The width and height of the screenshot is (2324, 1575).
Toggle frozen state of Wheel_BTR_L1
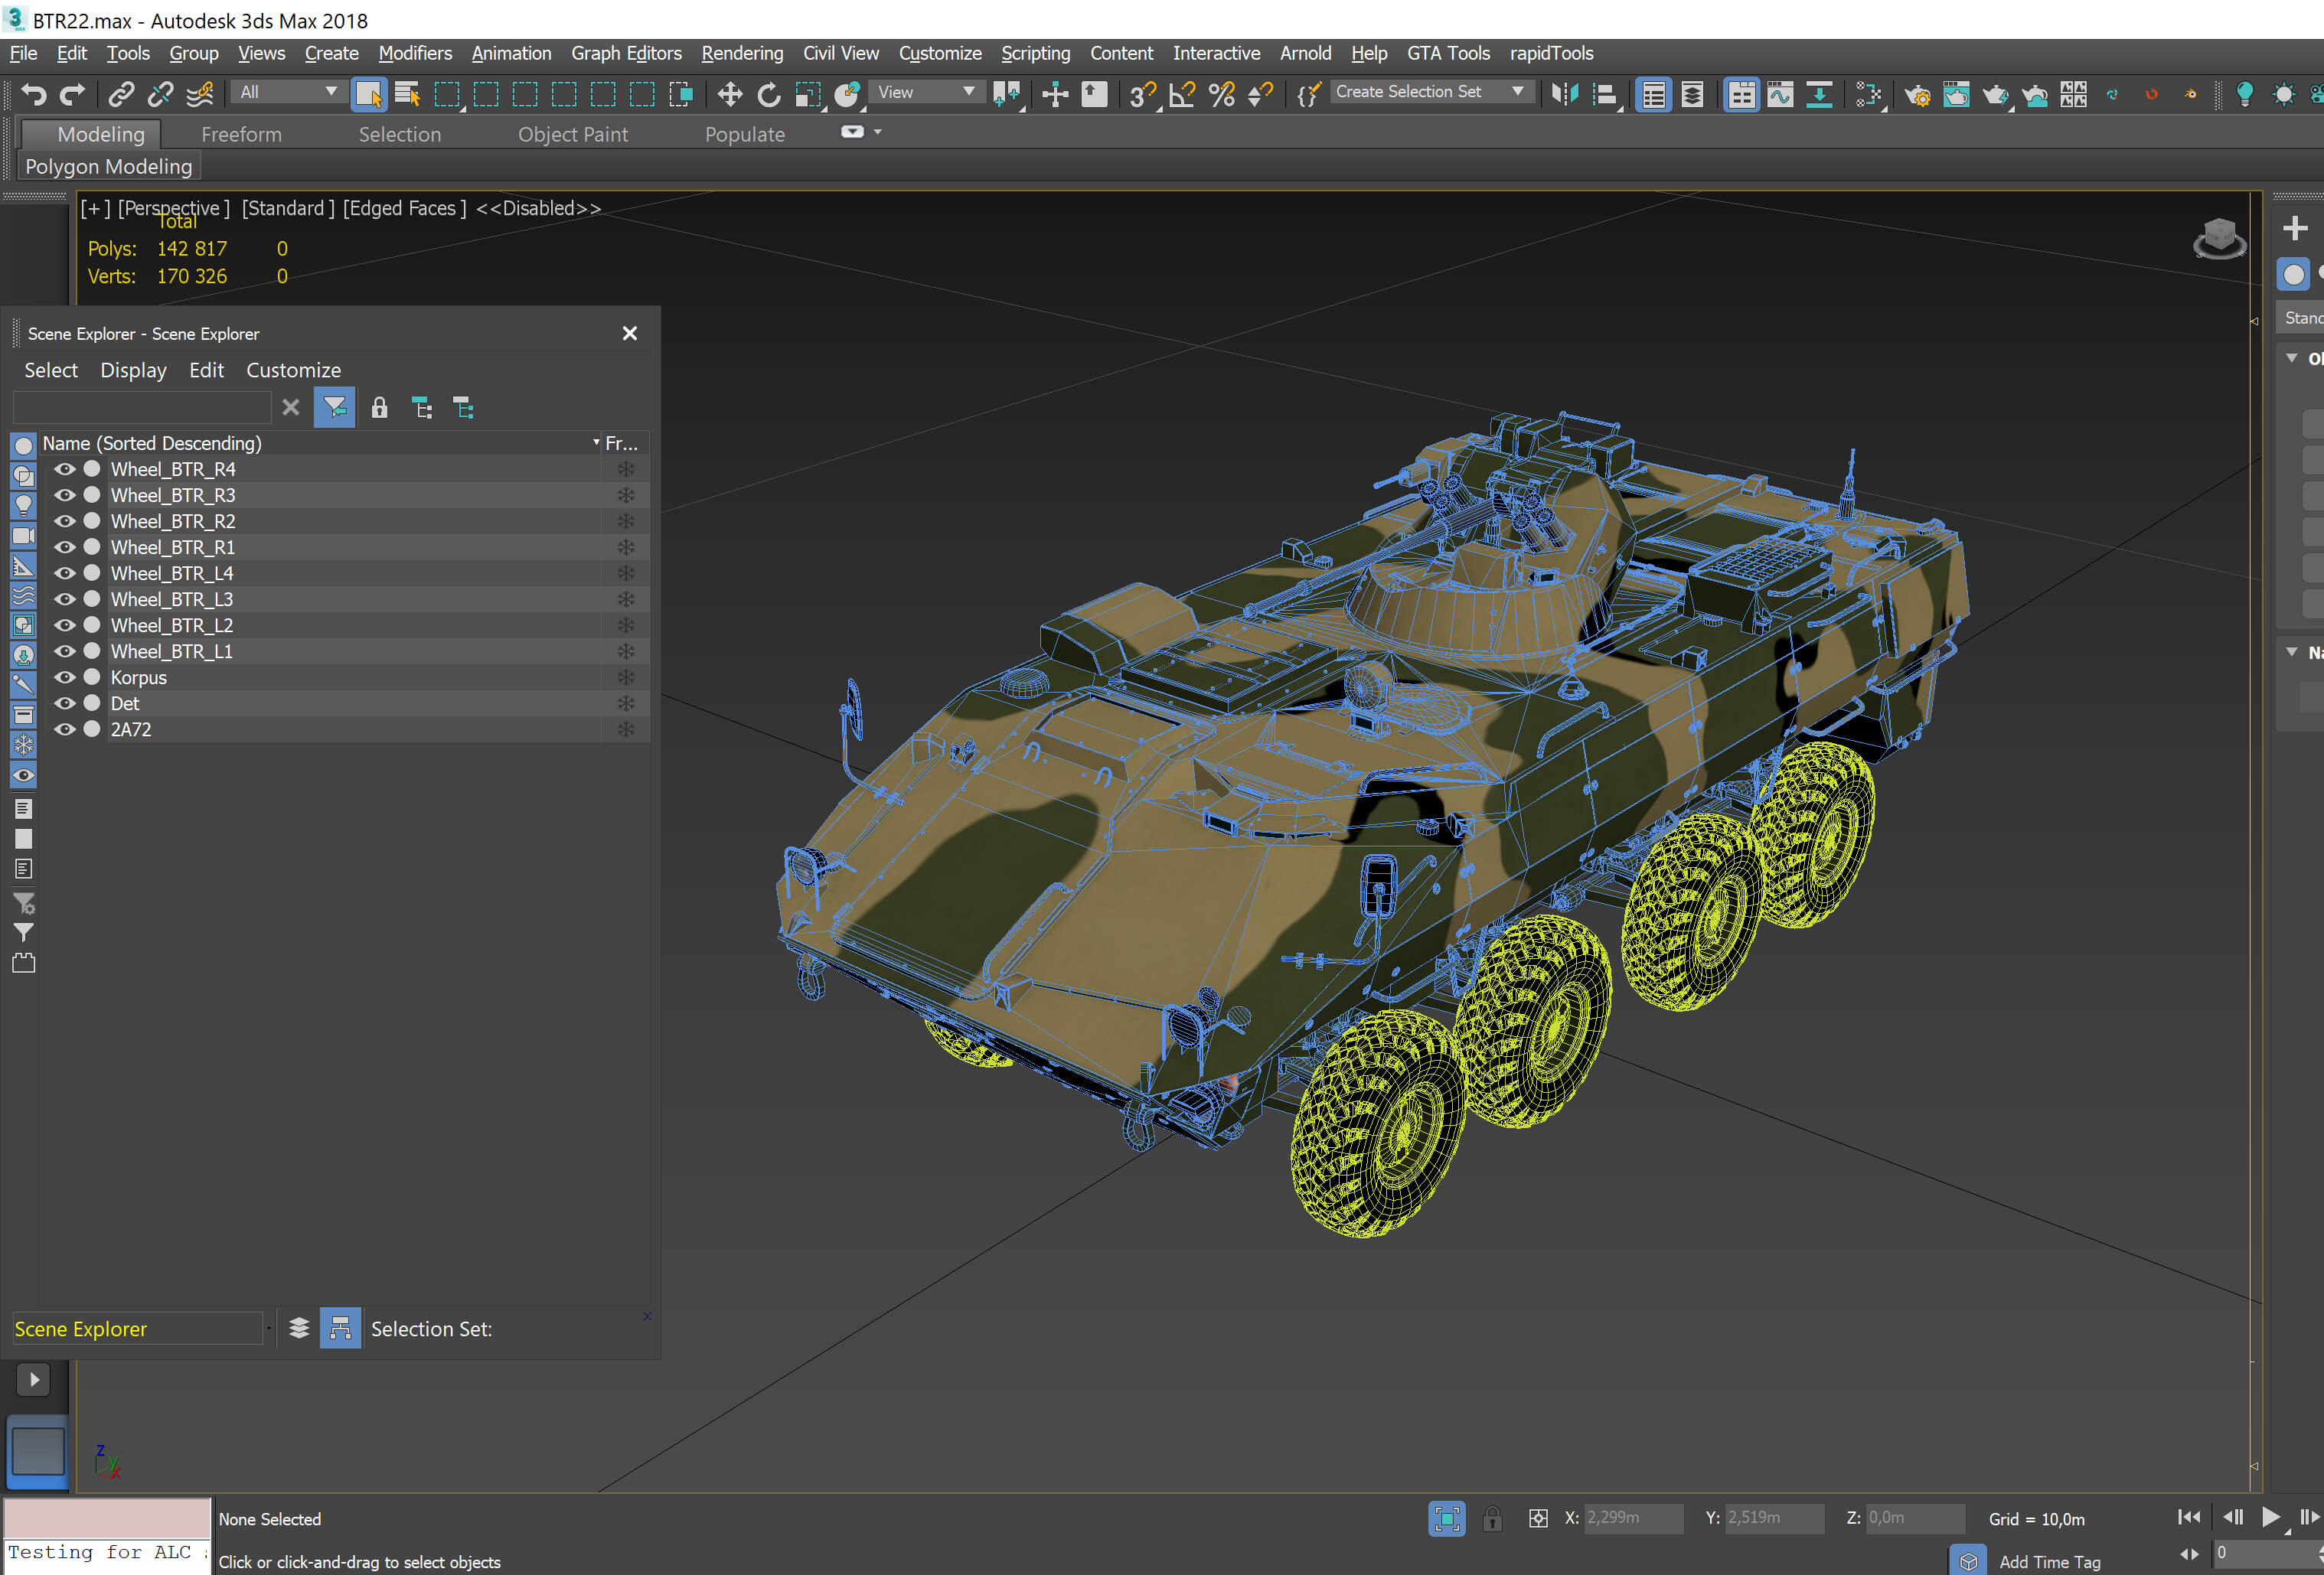626,651
